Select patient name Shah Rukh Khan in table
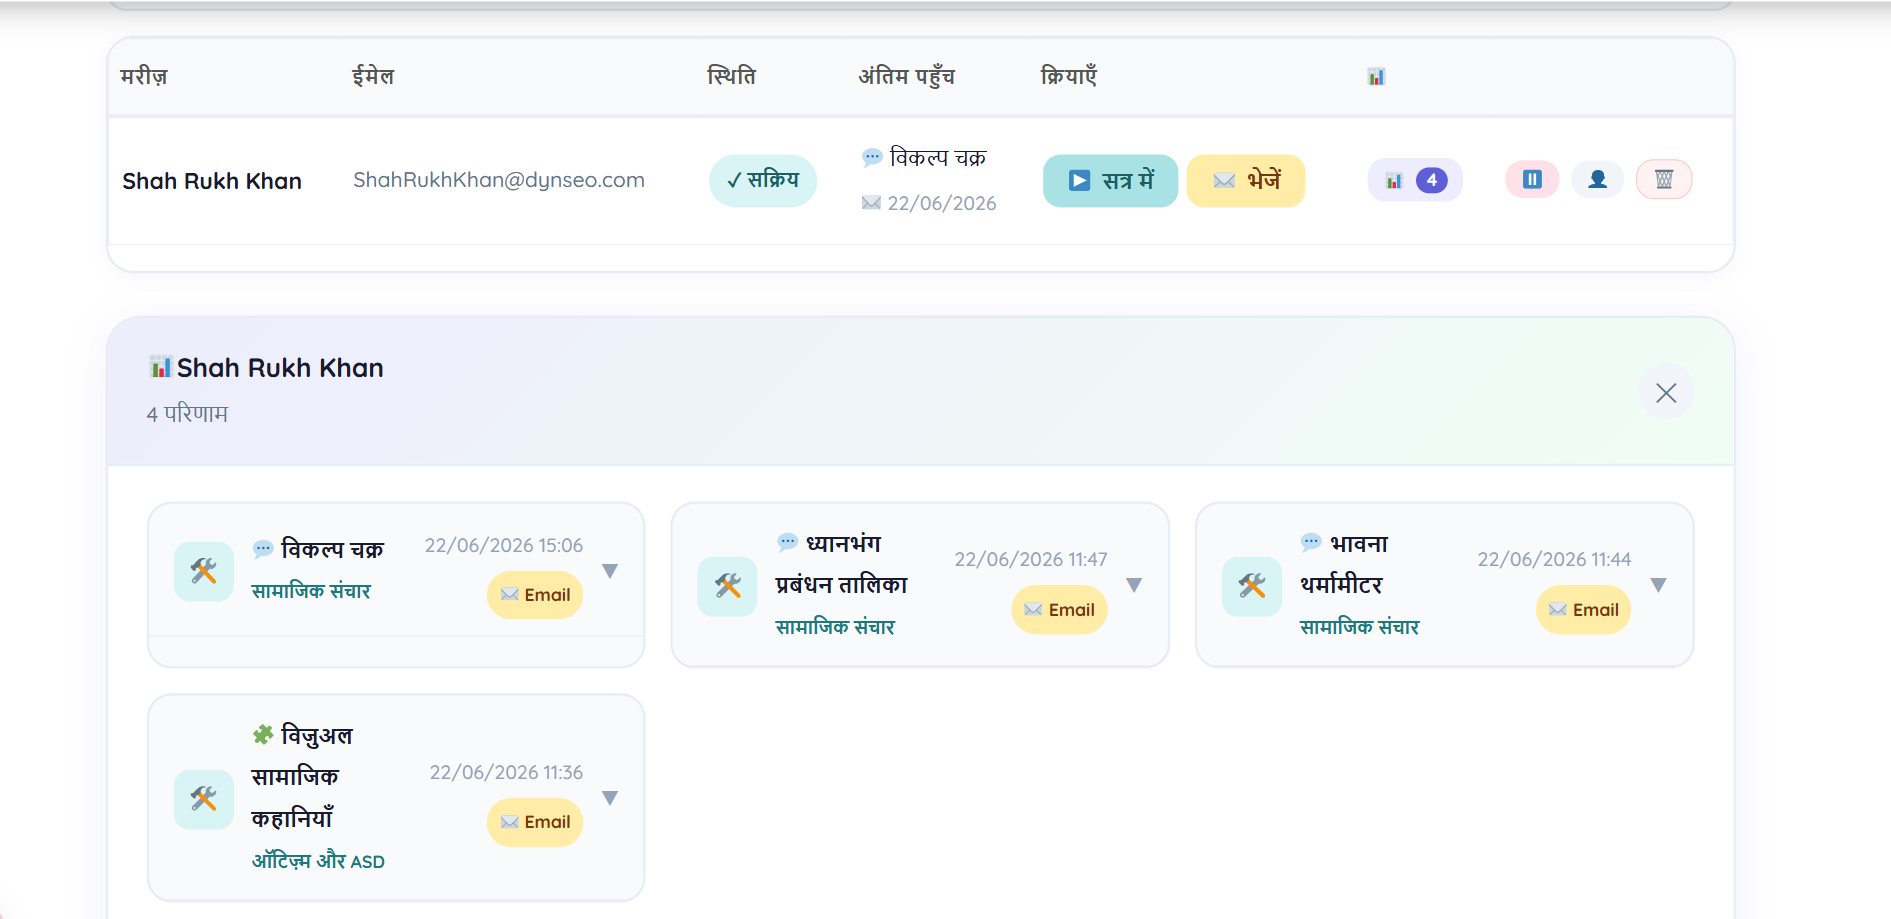This screenshot has height=919, width=1891. (212, 181)
